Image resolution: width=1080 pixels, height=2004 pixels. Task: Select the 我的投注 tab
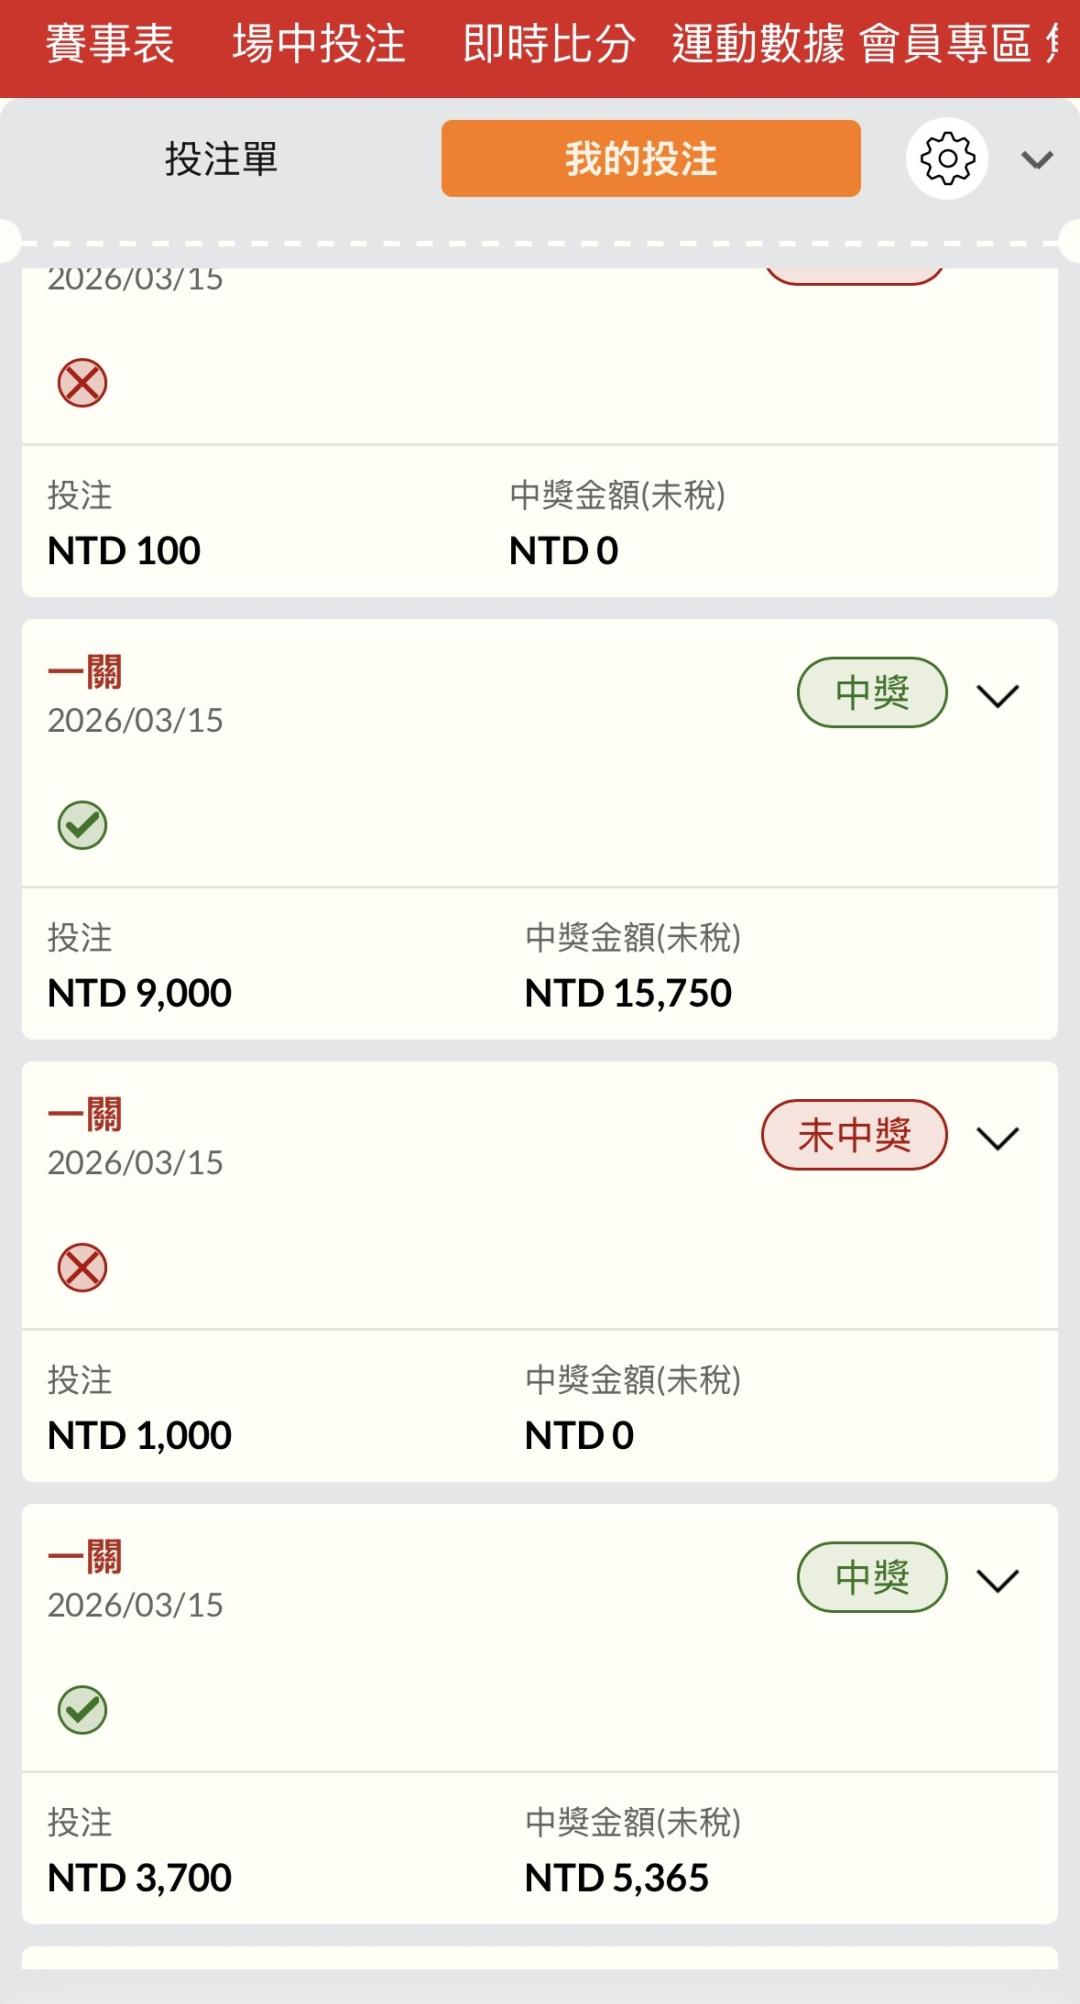[x=651, y=159]
